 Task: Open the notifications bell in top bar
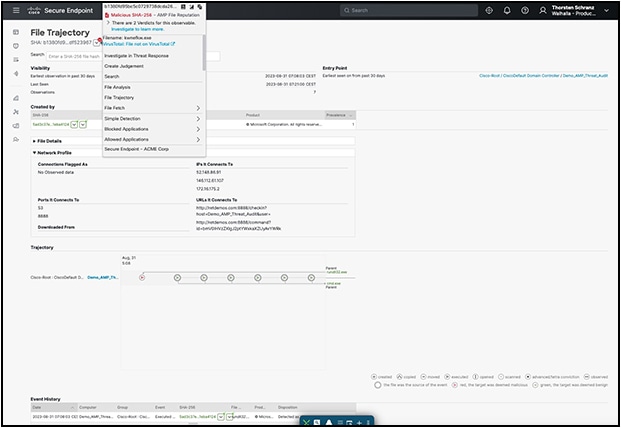coord(507,11)
